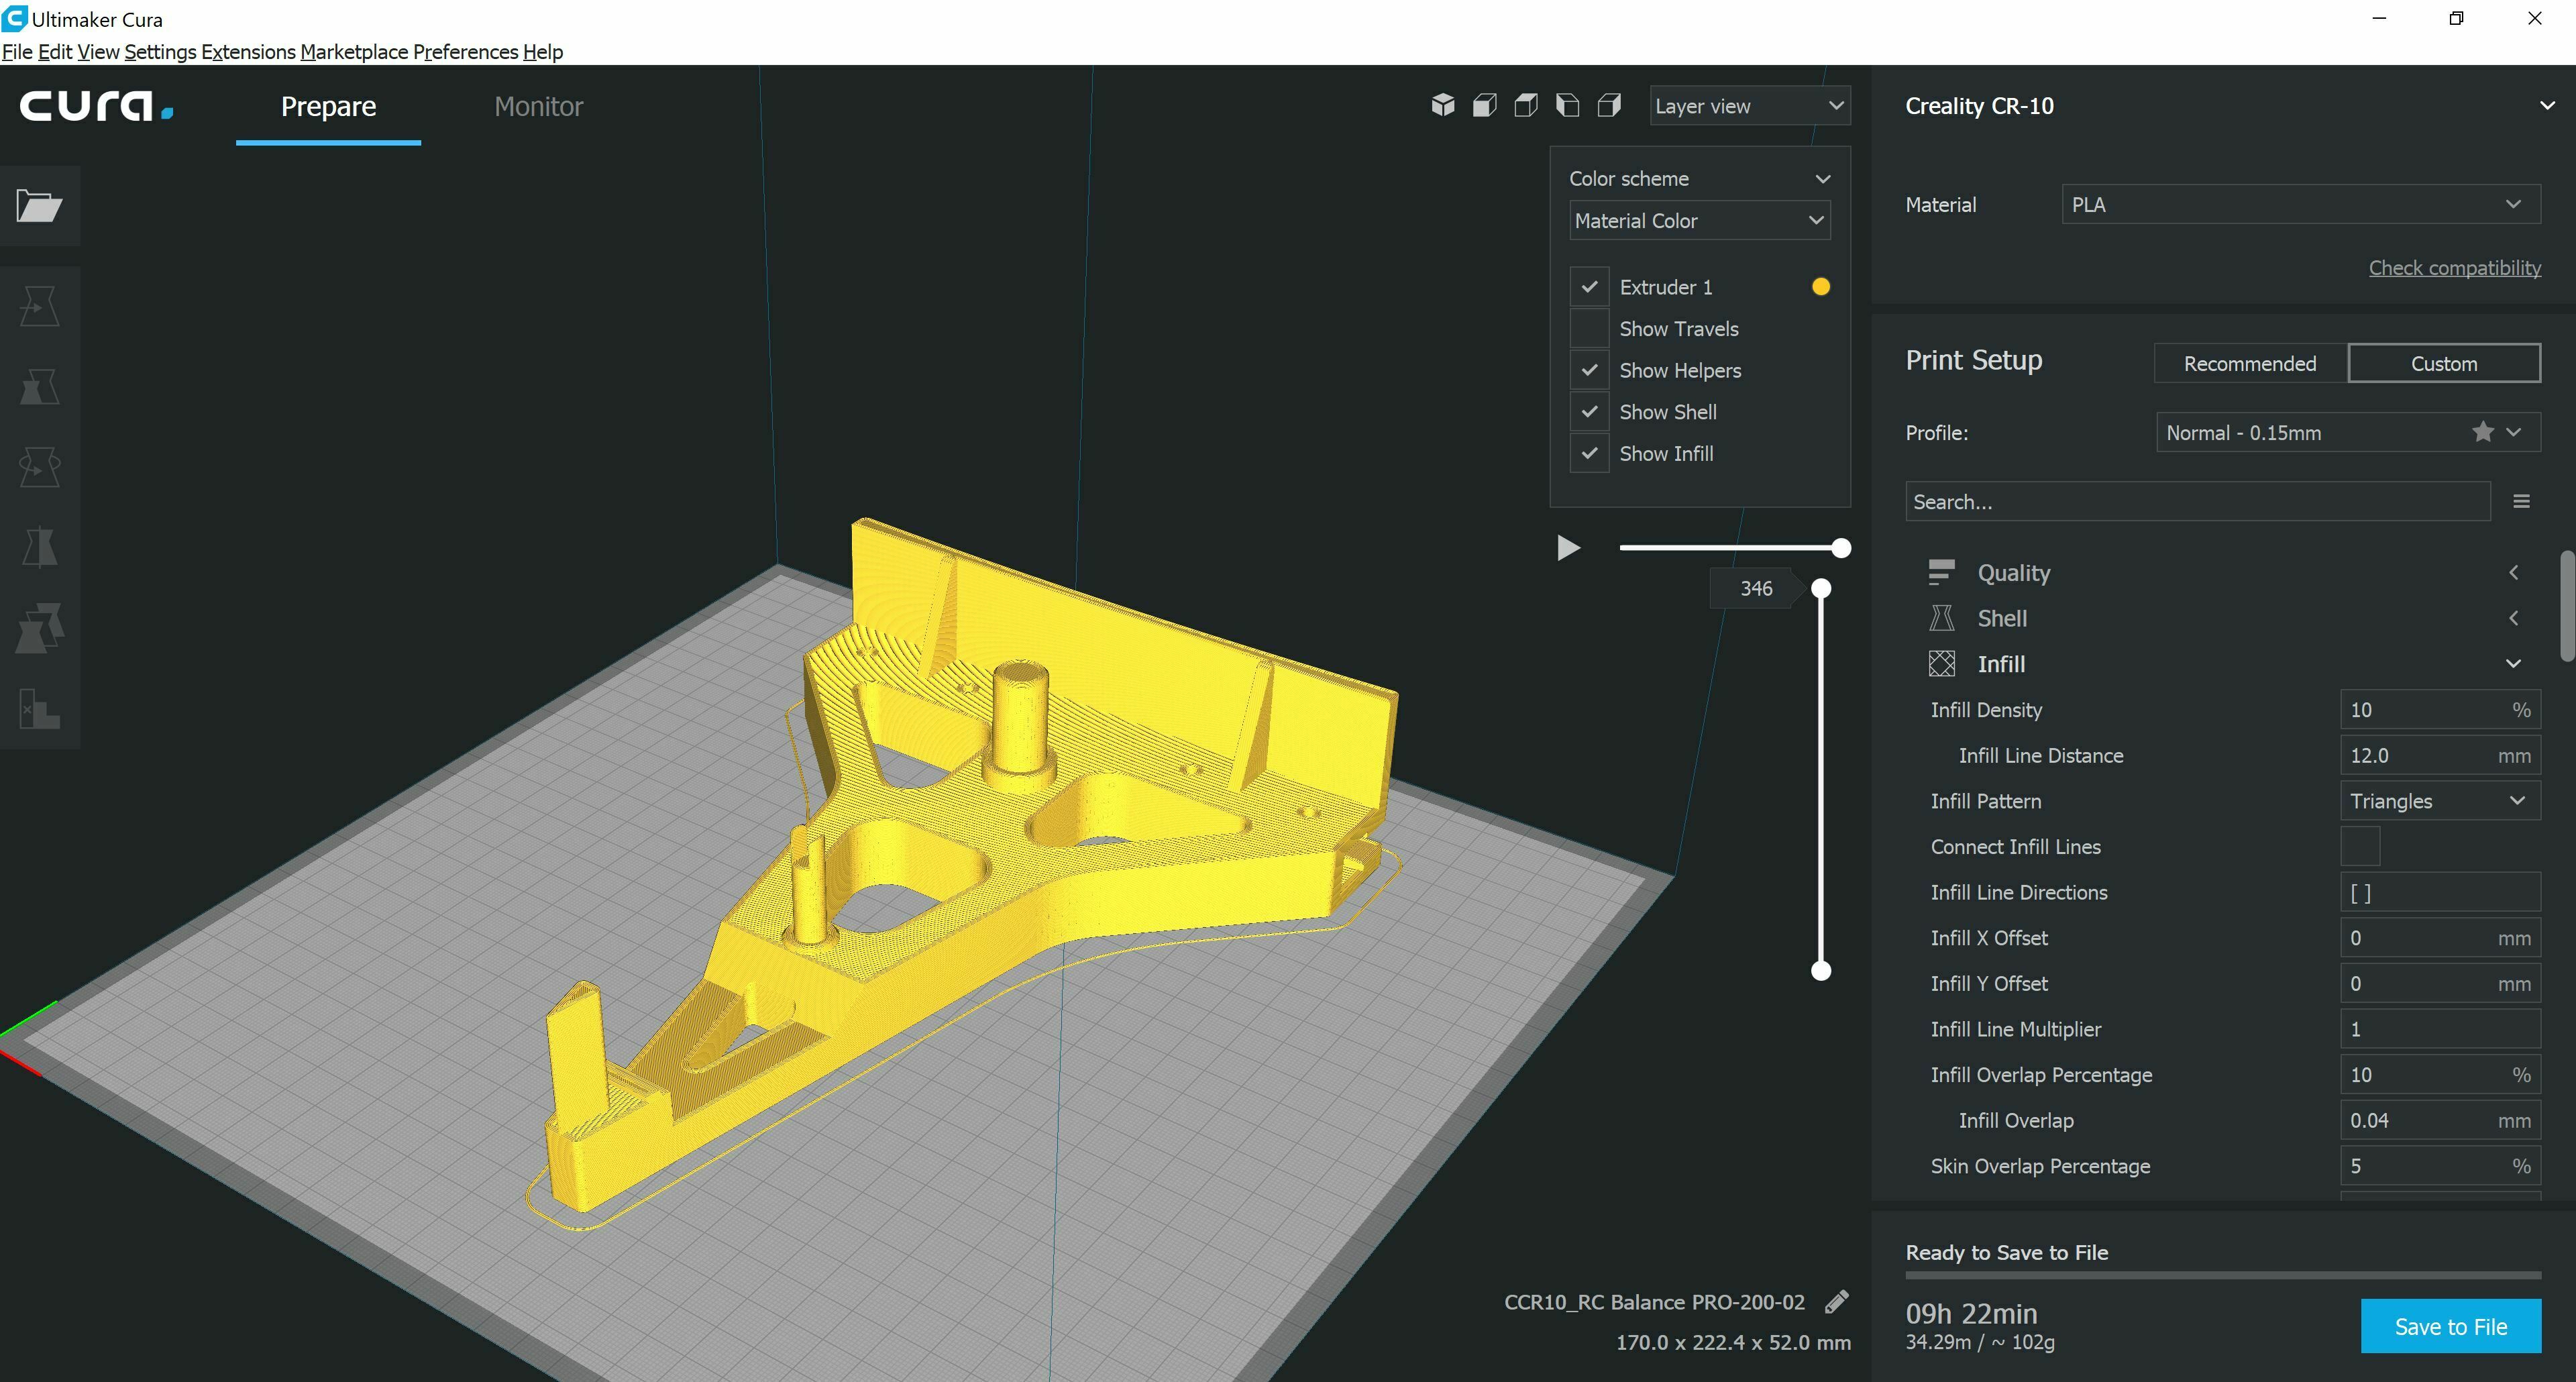2576x1382 pixels.
Task: Switch to the Monitor tab
Action: click(x=538, y=106)
